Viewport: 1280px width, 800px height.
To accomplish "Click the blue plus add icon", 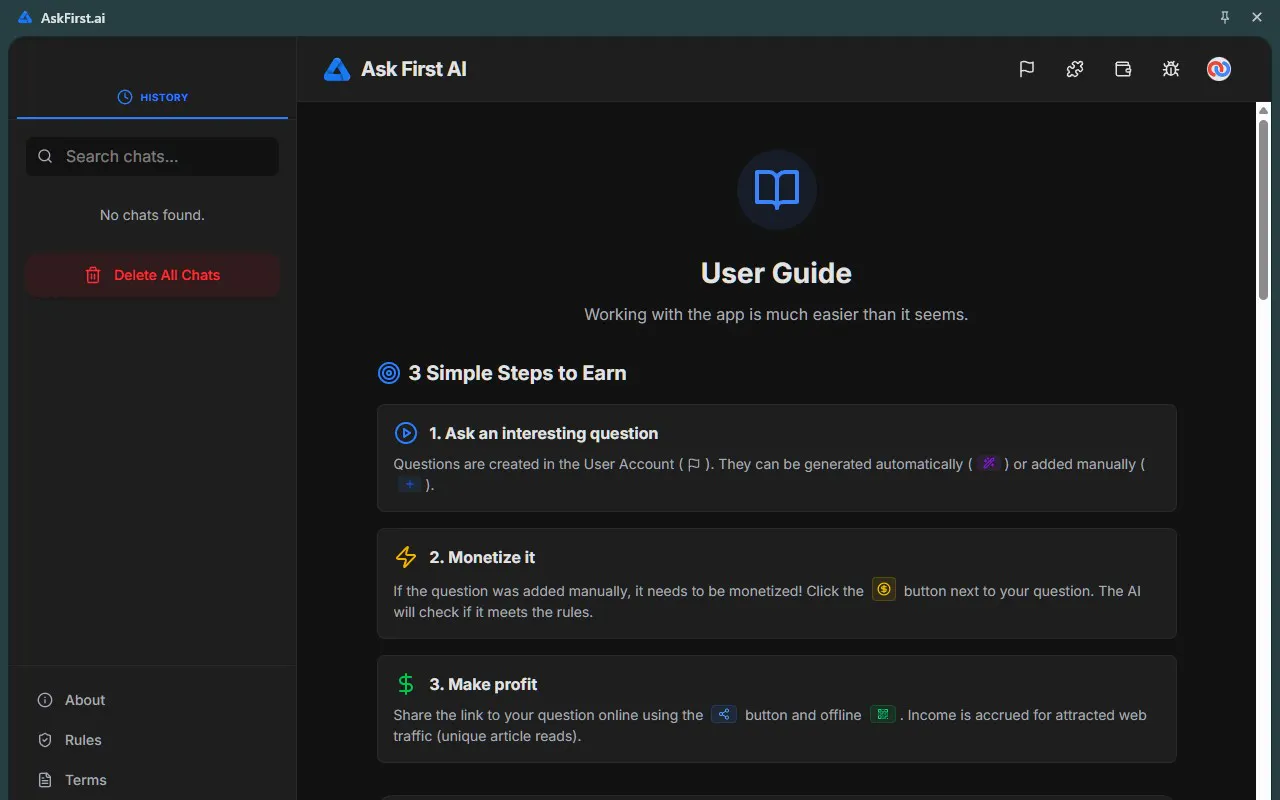I will tap(410, 484).
